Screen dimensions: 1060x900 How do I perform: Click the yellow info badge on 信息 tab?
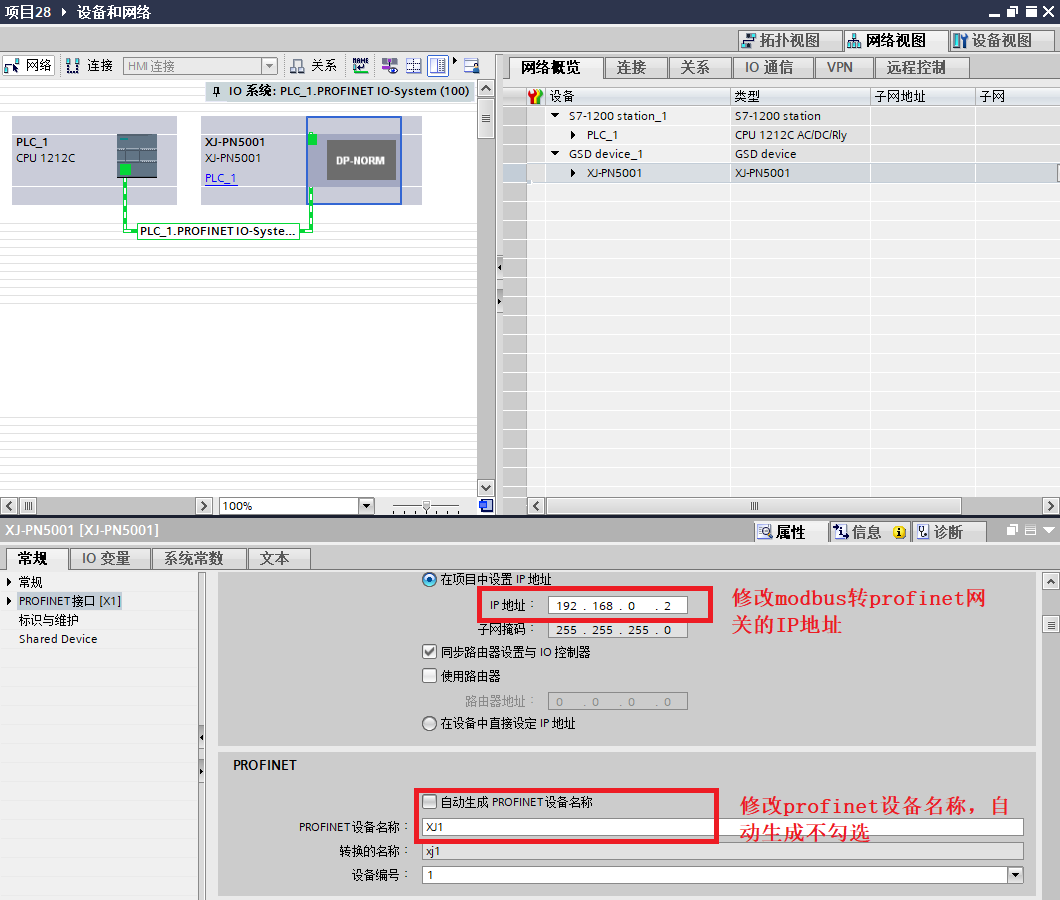899,533
